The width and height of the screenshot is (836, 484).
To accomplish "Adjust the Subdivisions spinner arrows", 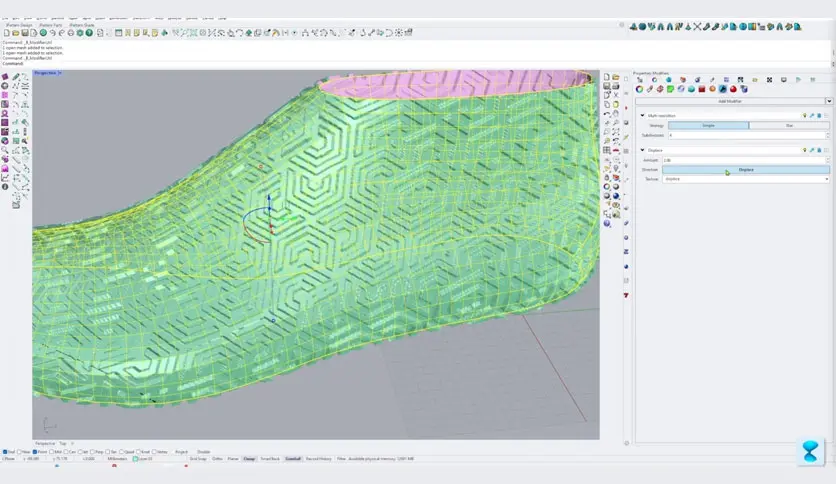I will coord(827,135).
